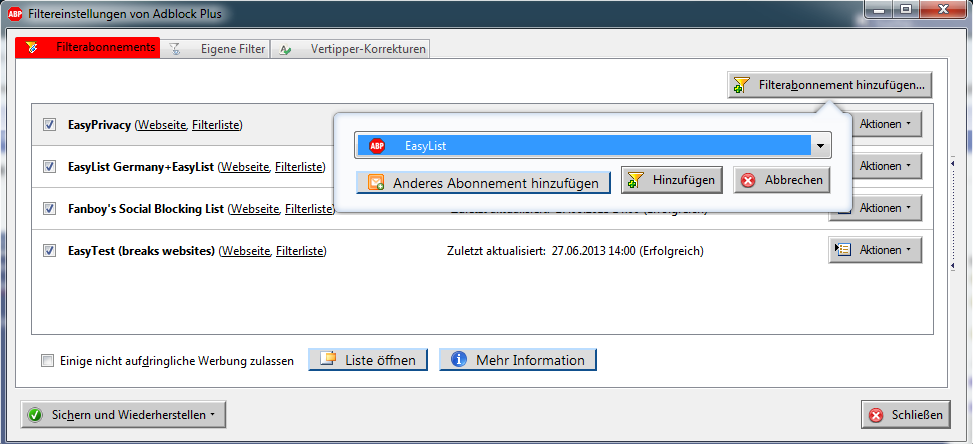Click the notes icon on Liste öffnen

click(327, 360)
